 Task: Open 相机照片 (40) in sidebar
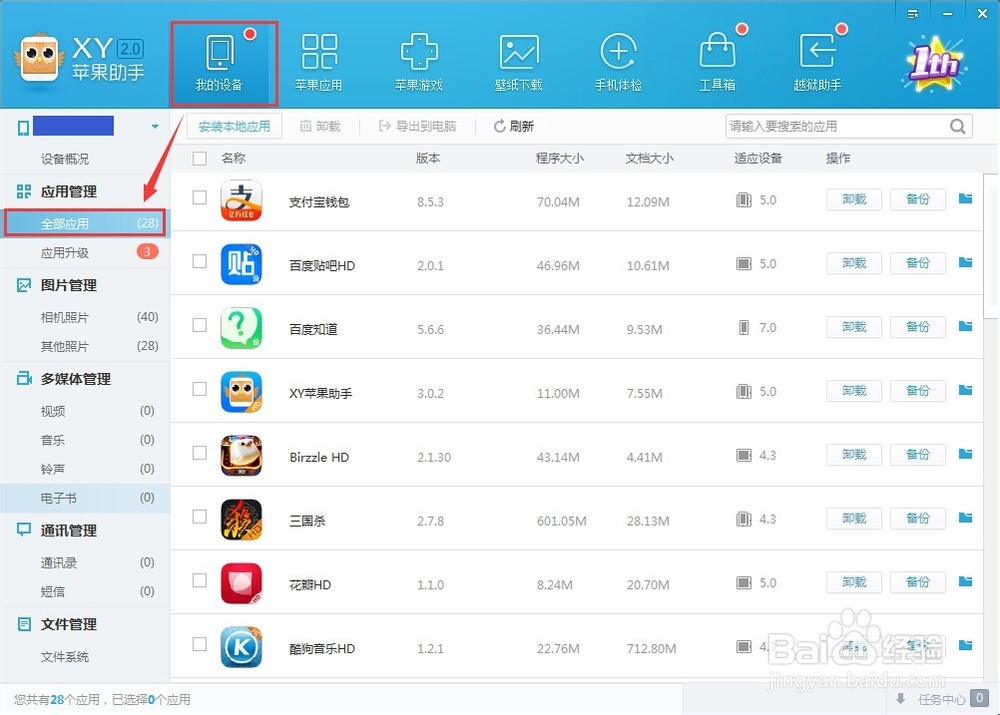coord(85,317)
